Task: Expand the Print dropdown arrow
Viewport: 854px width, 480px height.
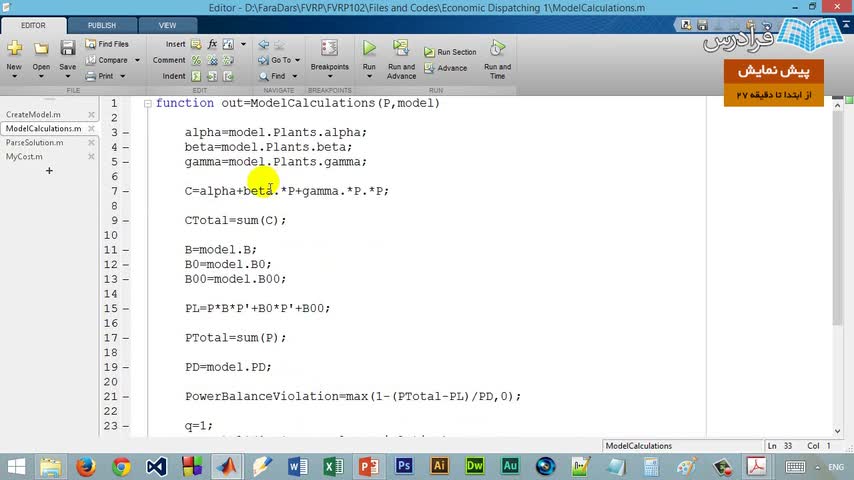Action: [123, 76]
